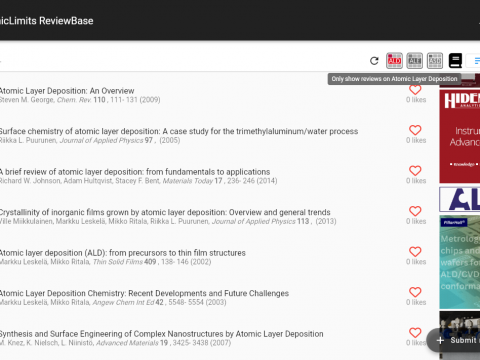The height and width of the screenshot is (360, 480).
Task: Click '0 likes' under the George overview
Action: click(x=416, y=100)
